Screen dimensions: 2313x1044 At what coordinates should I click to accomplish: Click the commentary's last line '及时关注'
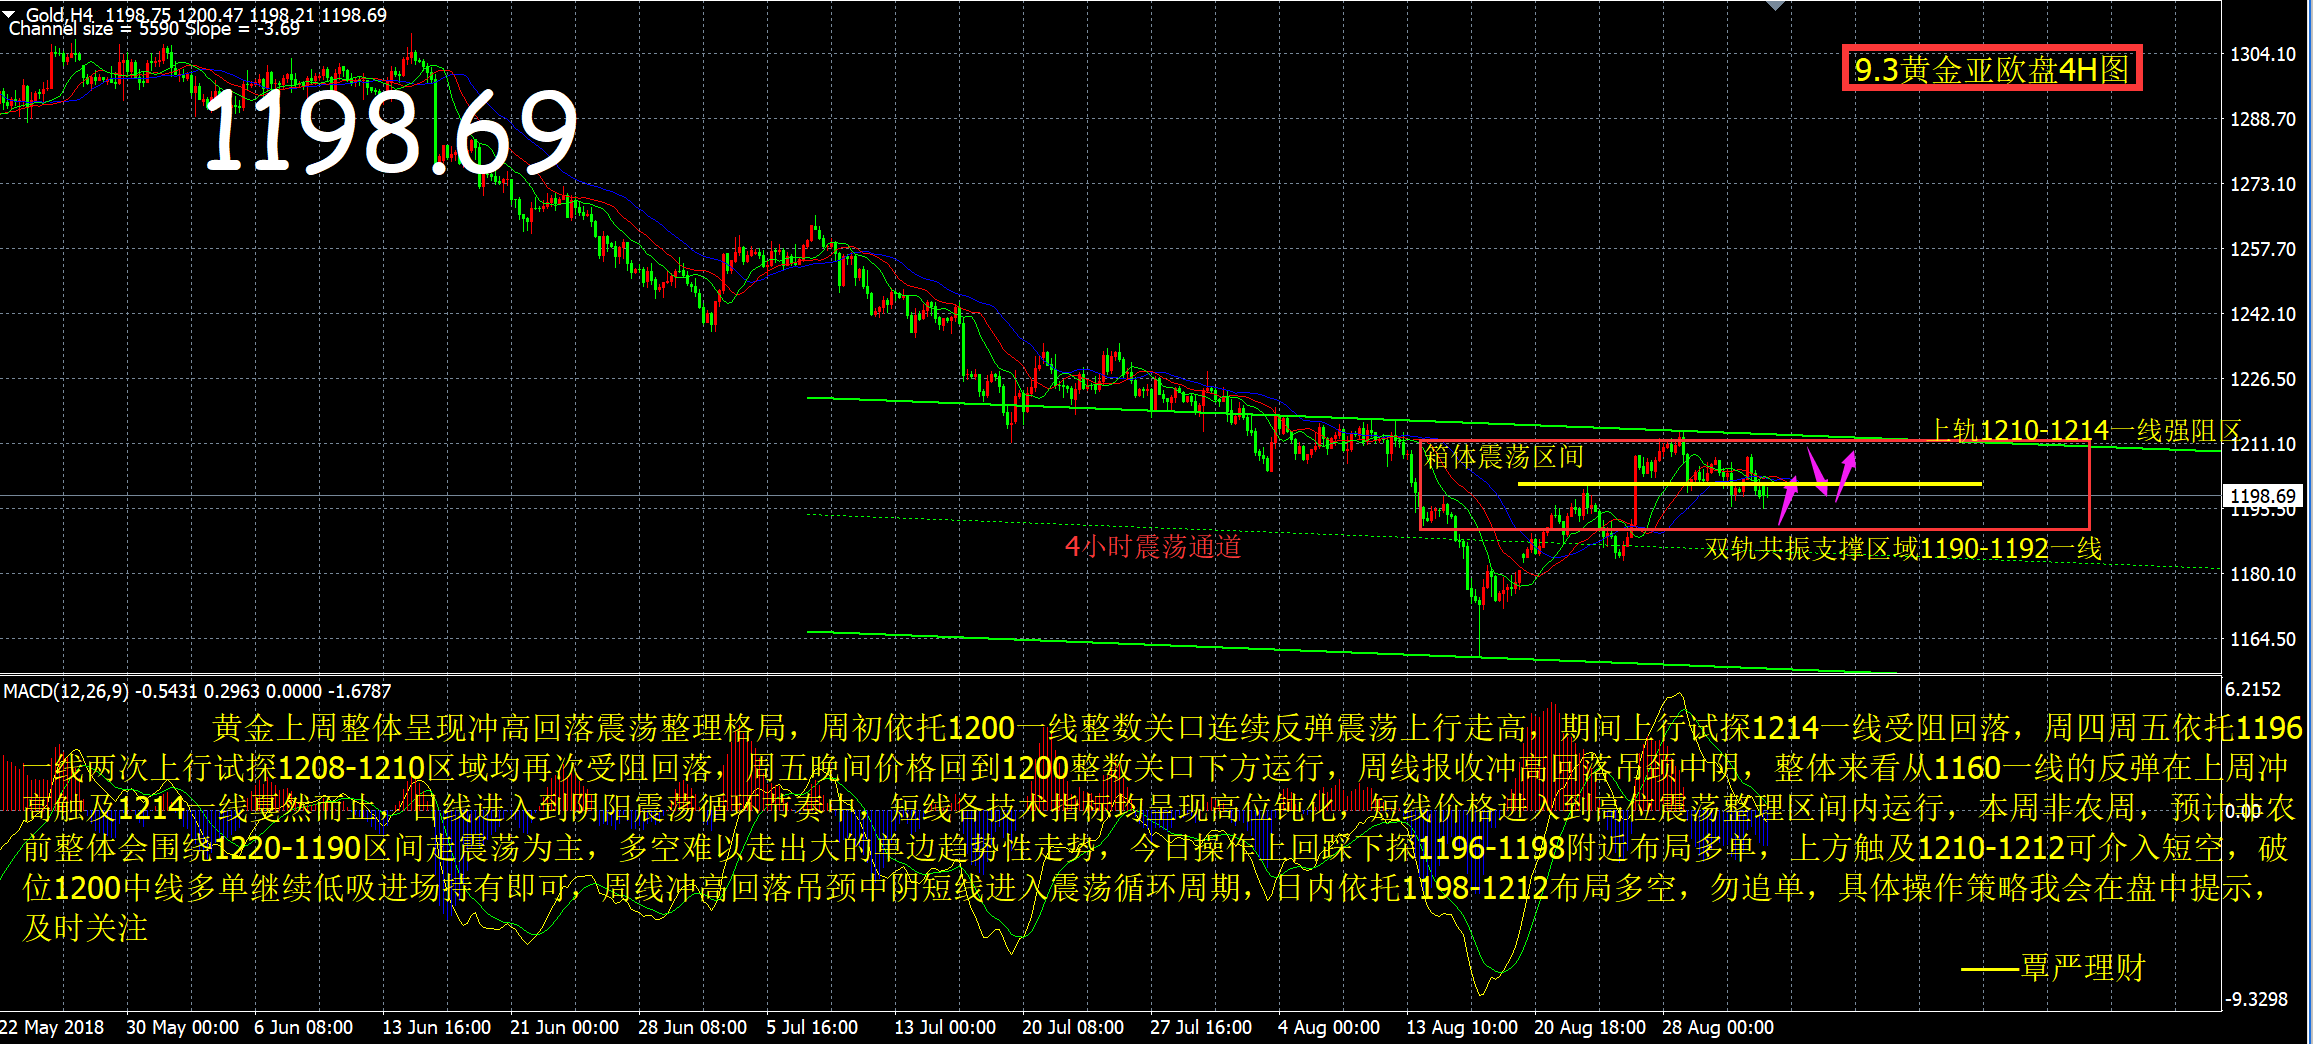[x=86, y=928]
